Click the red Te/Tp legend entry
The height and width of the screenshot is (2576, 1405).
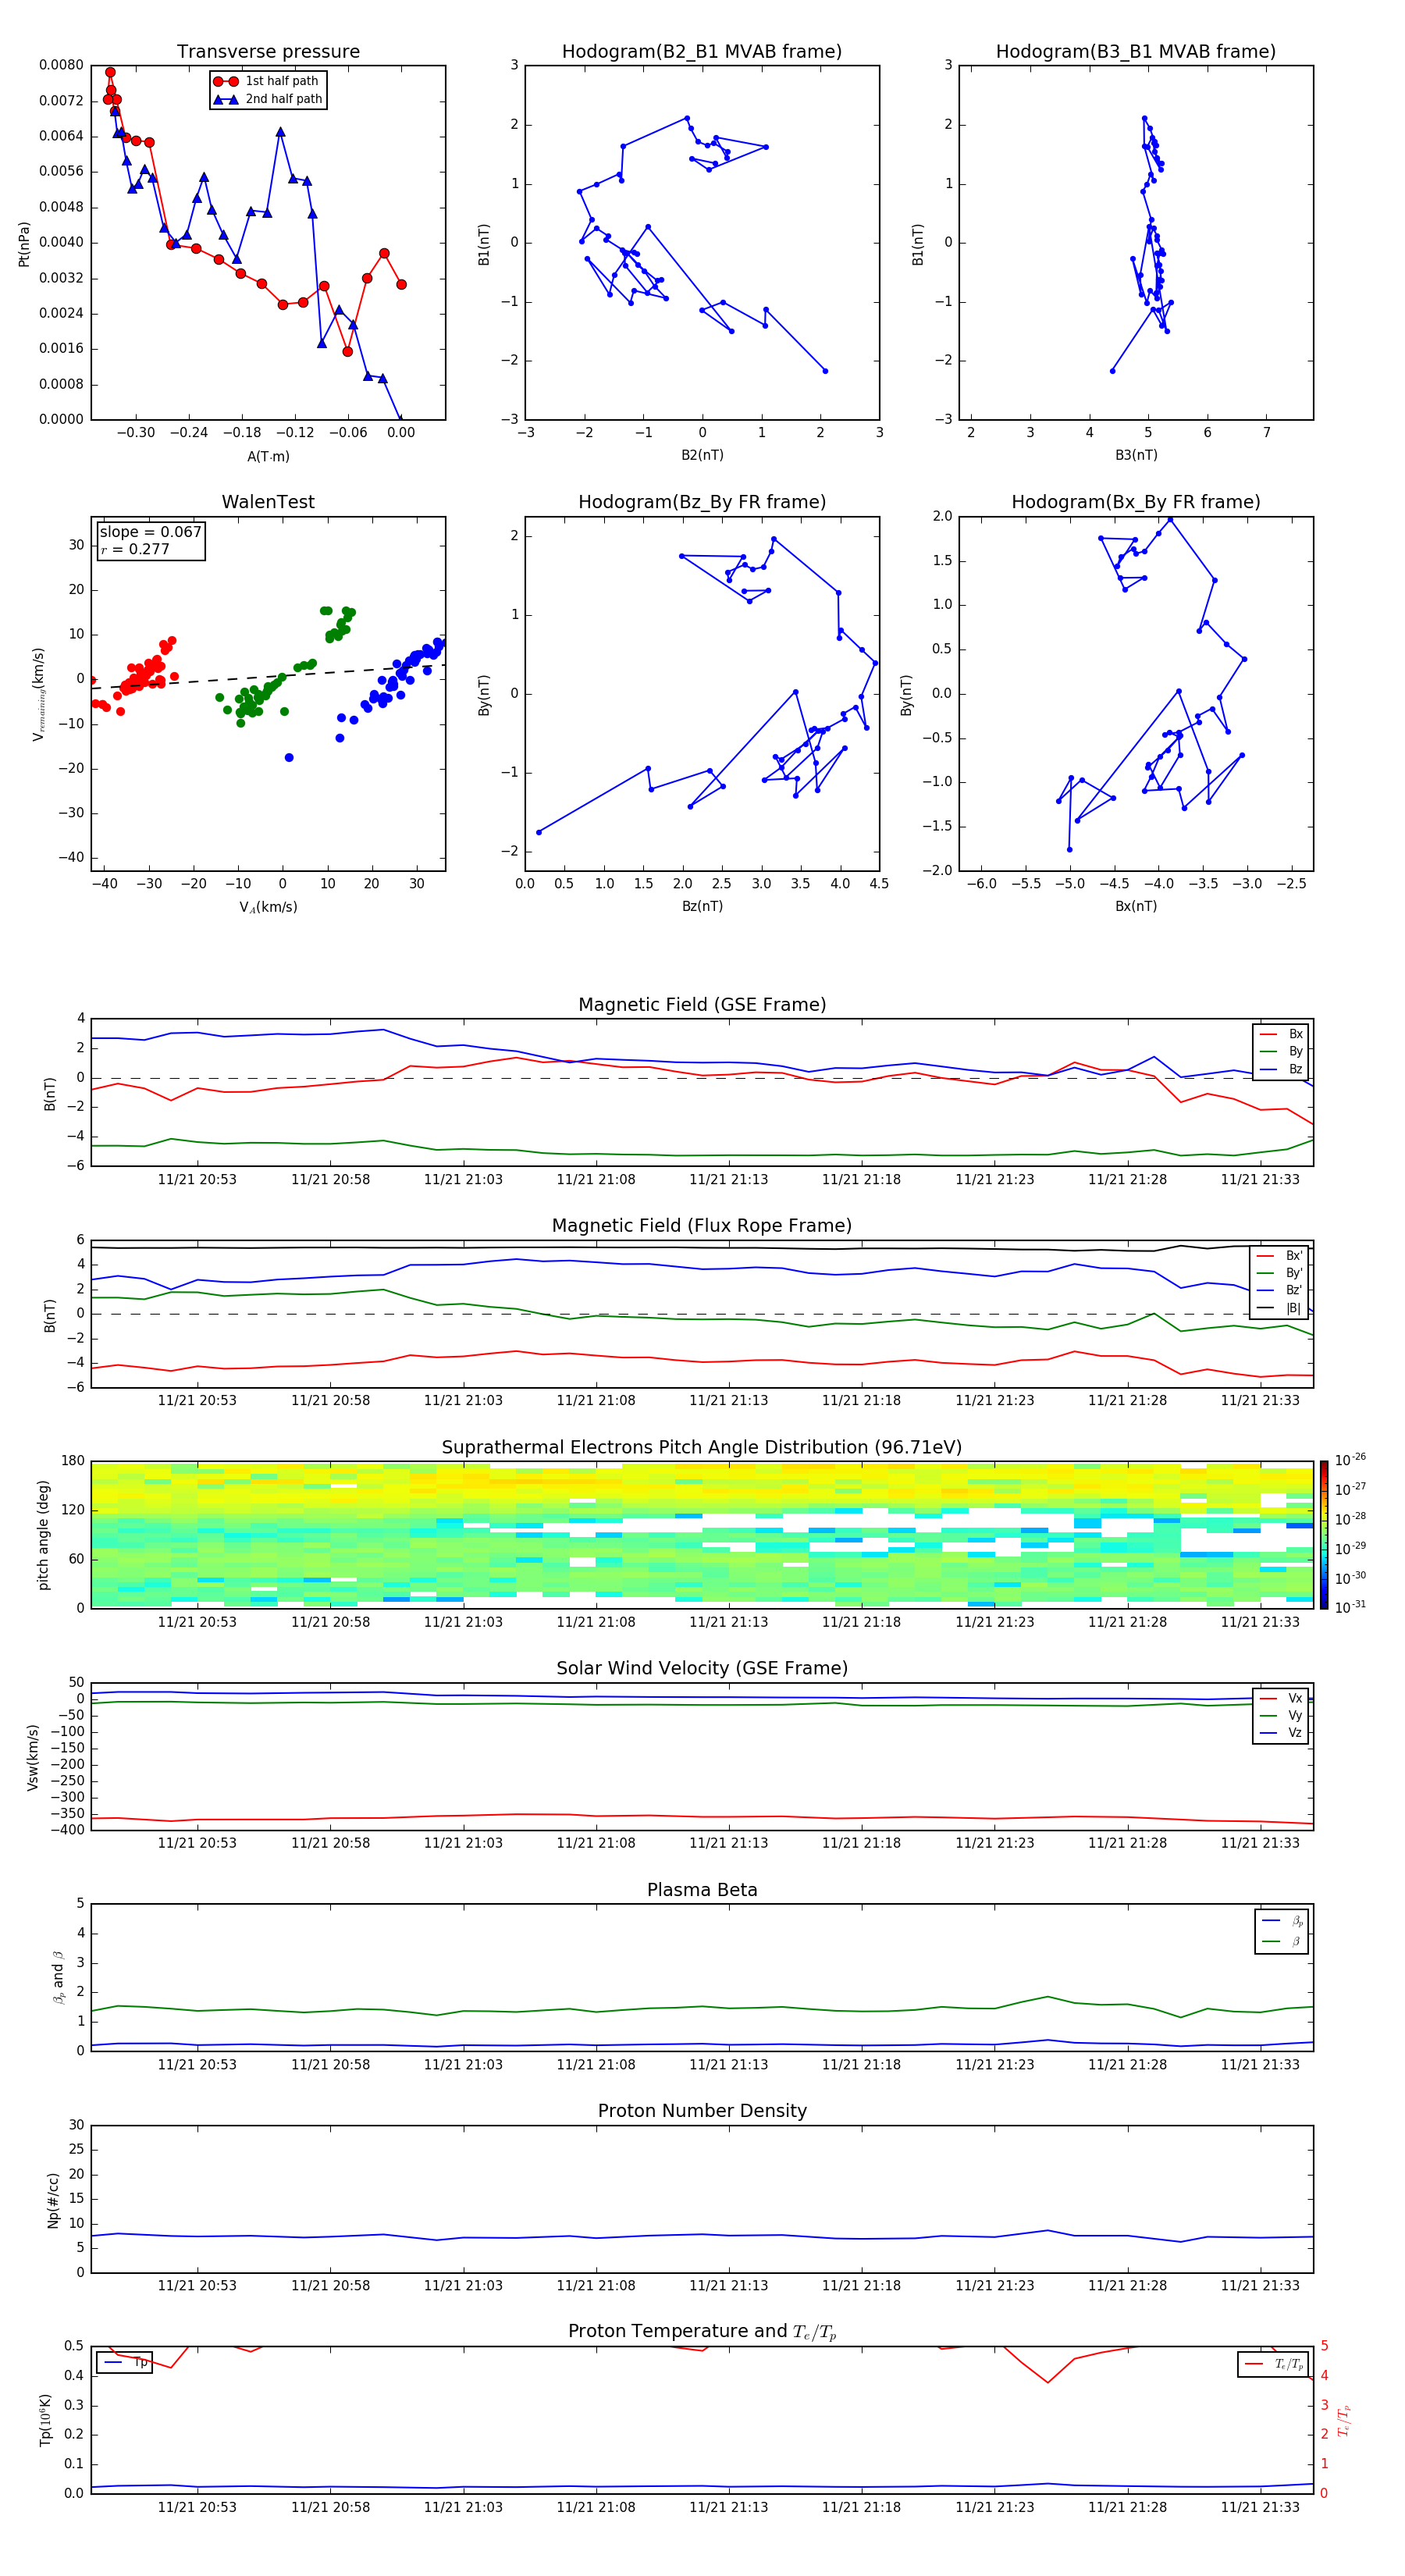pos(1274,2364)
